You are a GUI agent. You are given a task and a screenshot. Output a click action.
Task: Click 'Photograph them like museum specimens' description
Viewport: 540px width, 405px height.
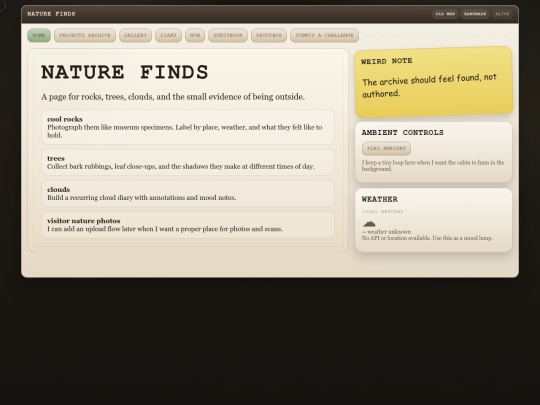pyautogui.click(x=185, y=131)
